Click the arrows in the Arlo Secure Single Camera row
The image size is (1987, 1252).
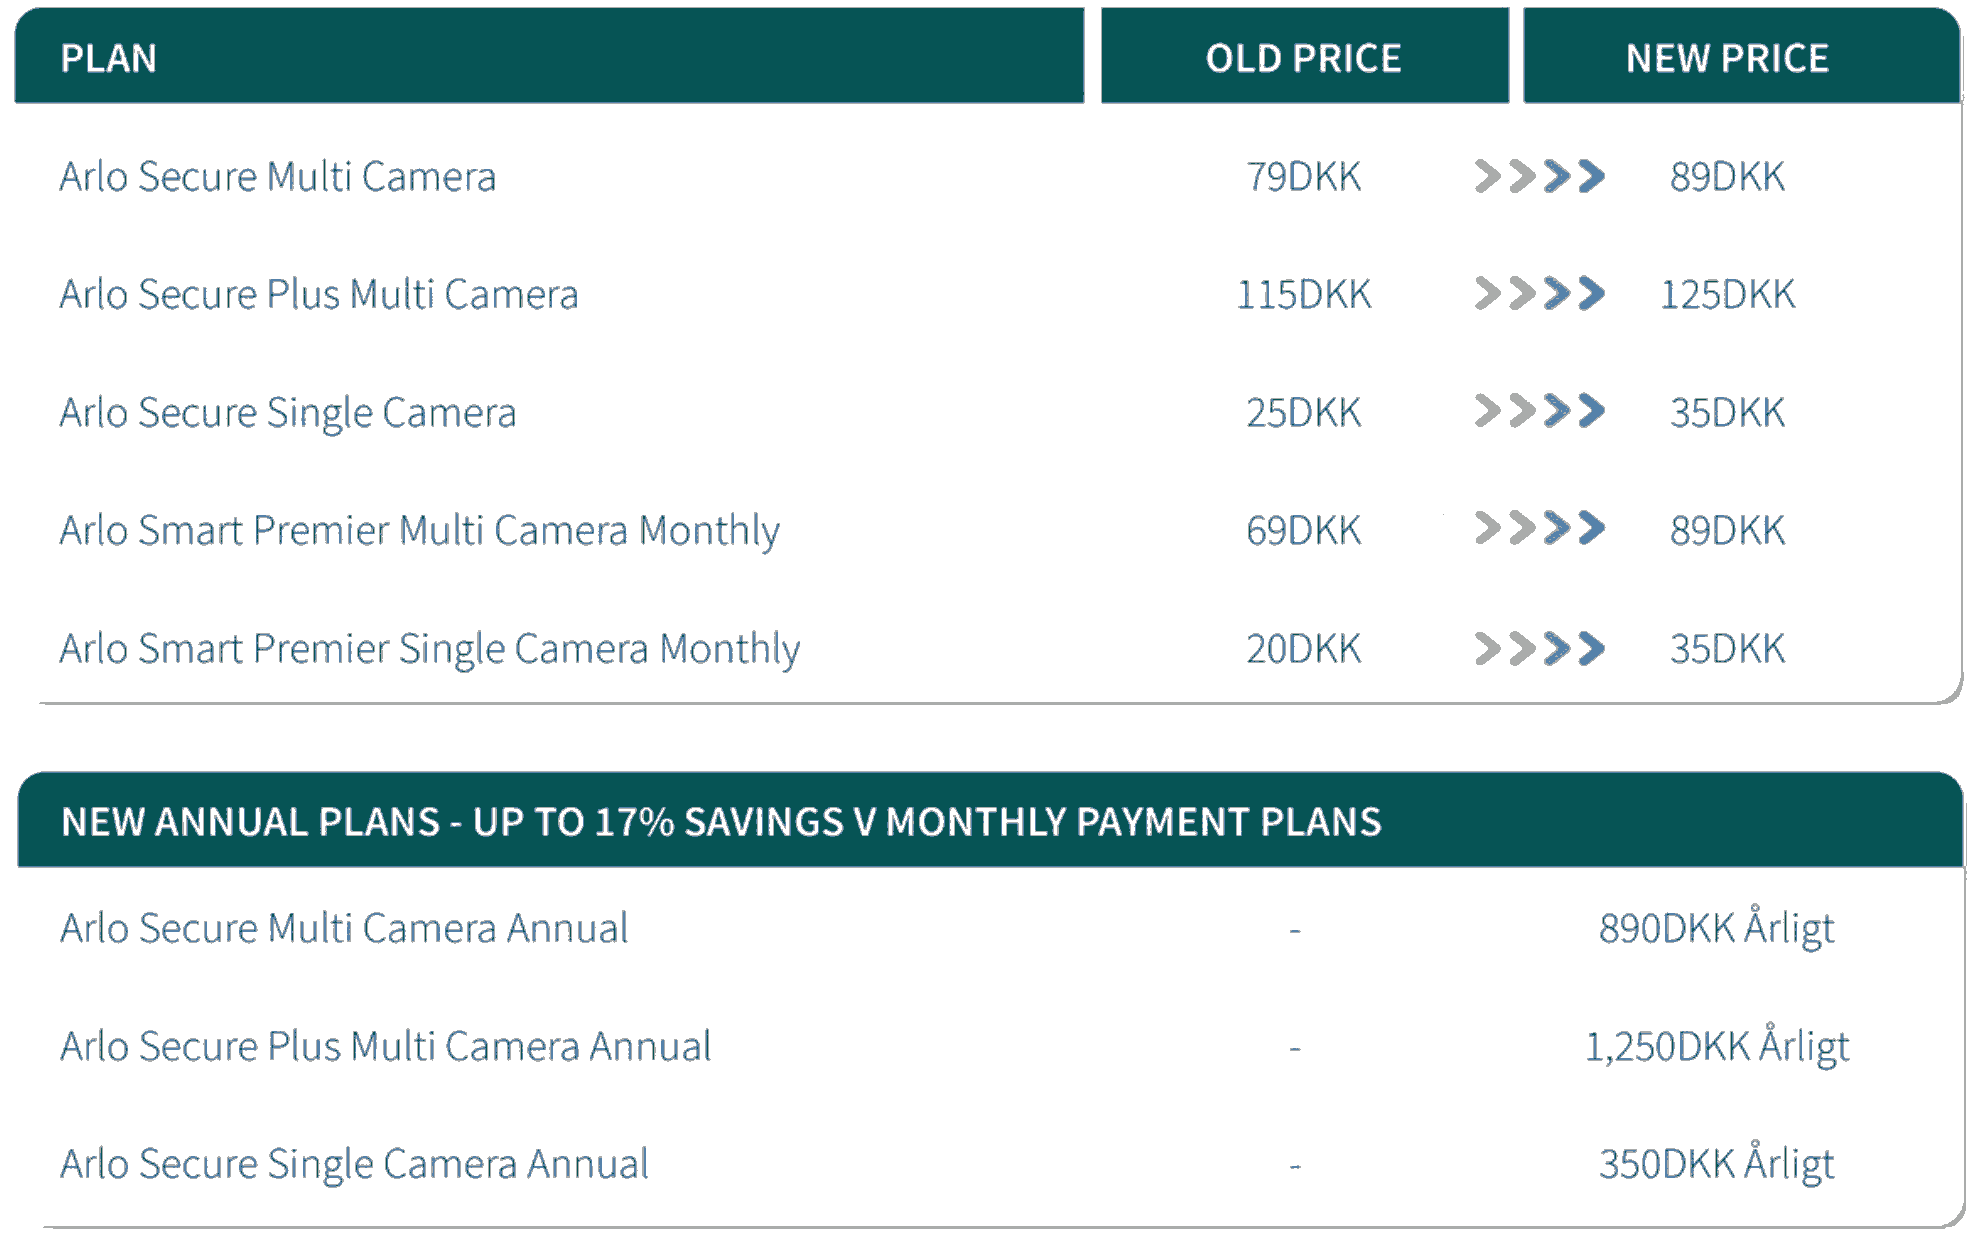[x=1539, y=411]
